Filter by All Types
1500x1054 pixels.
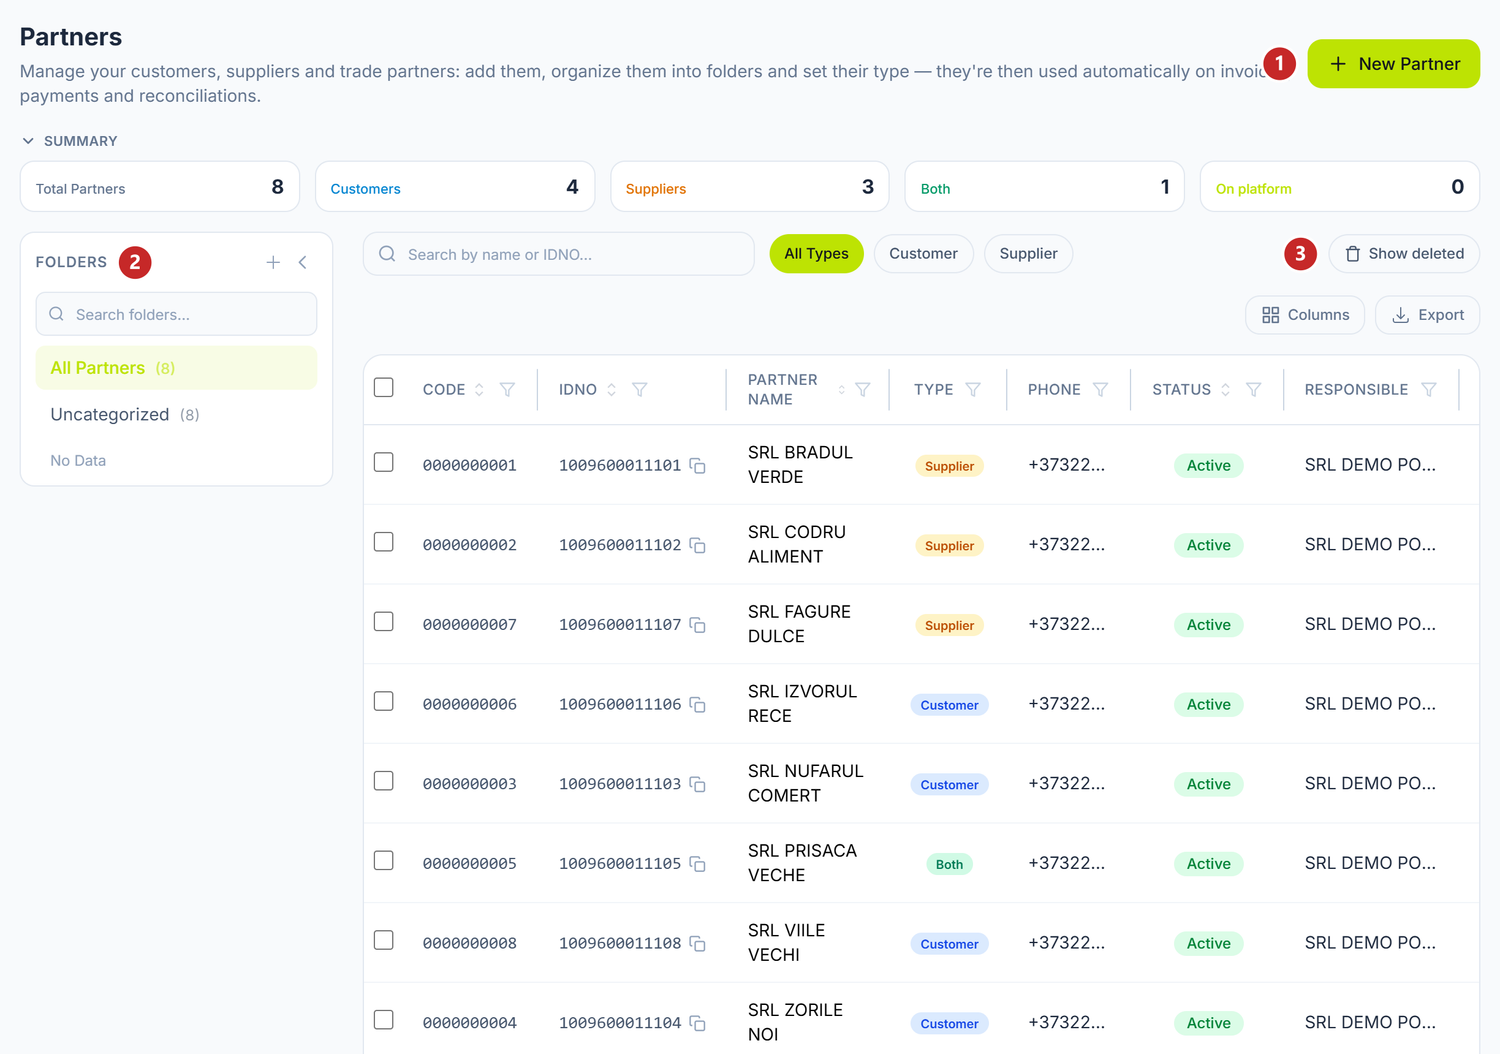[816, 254]
